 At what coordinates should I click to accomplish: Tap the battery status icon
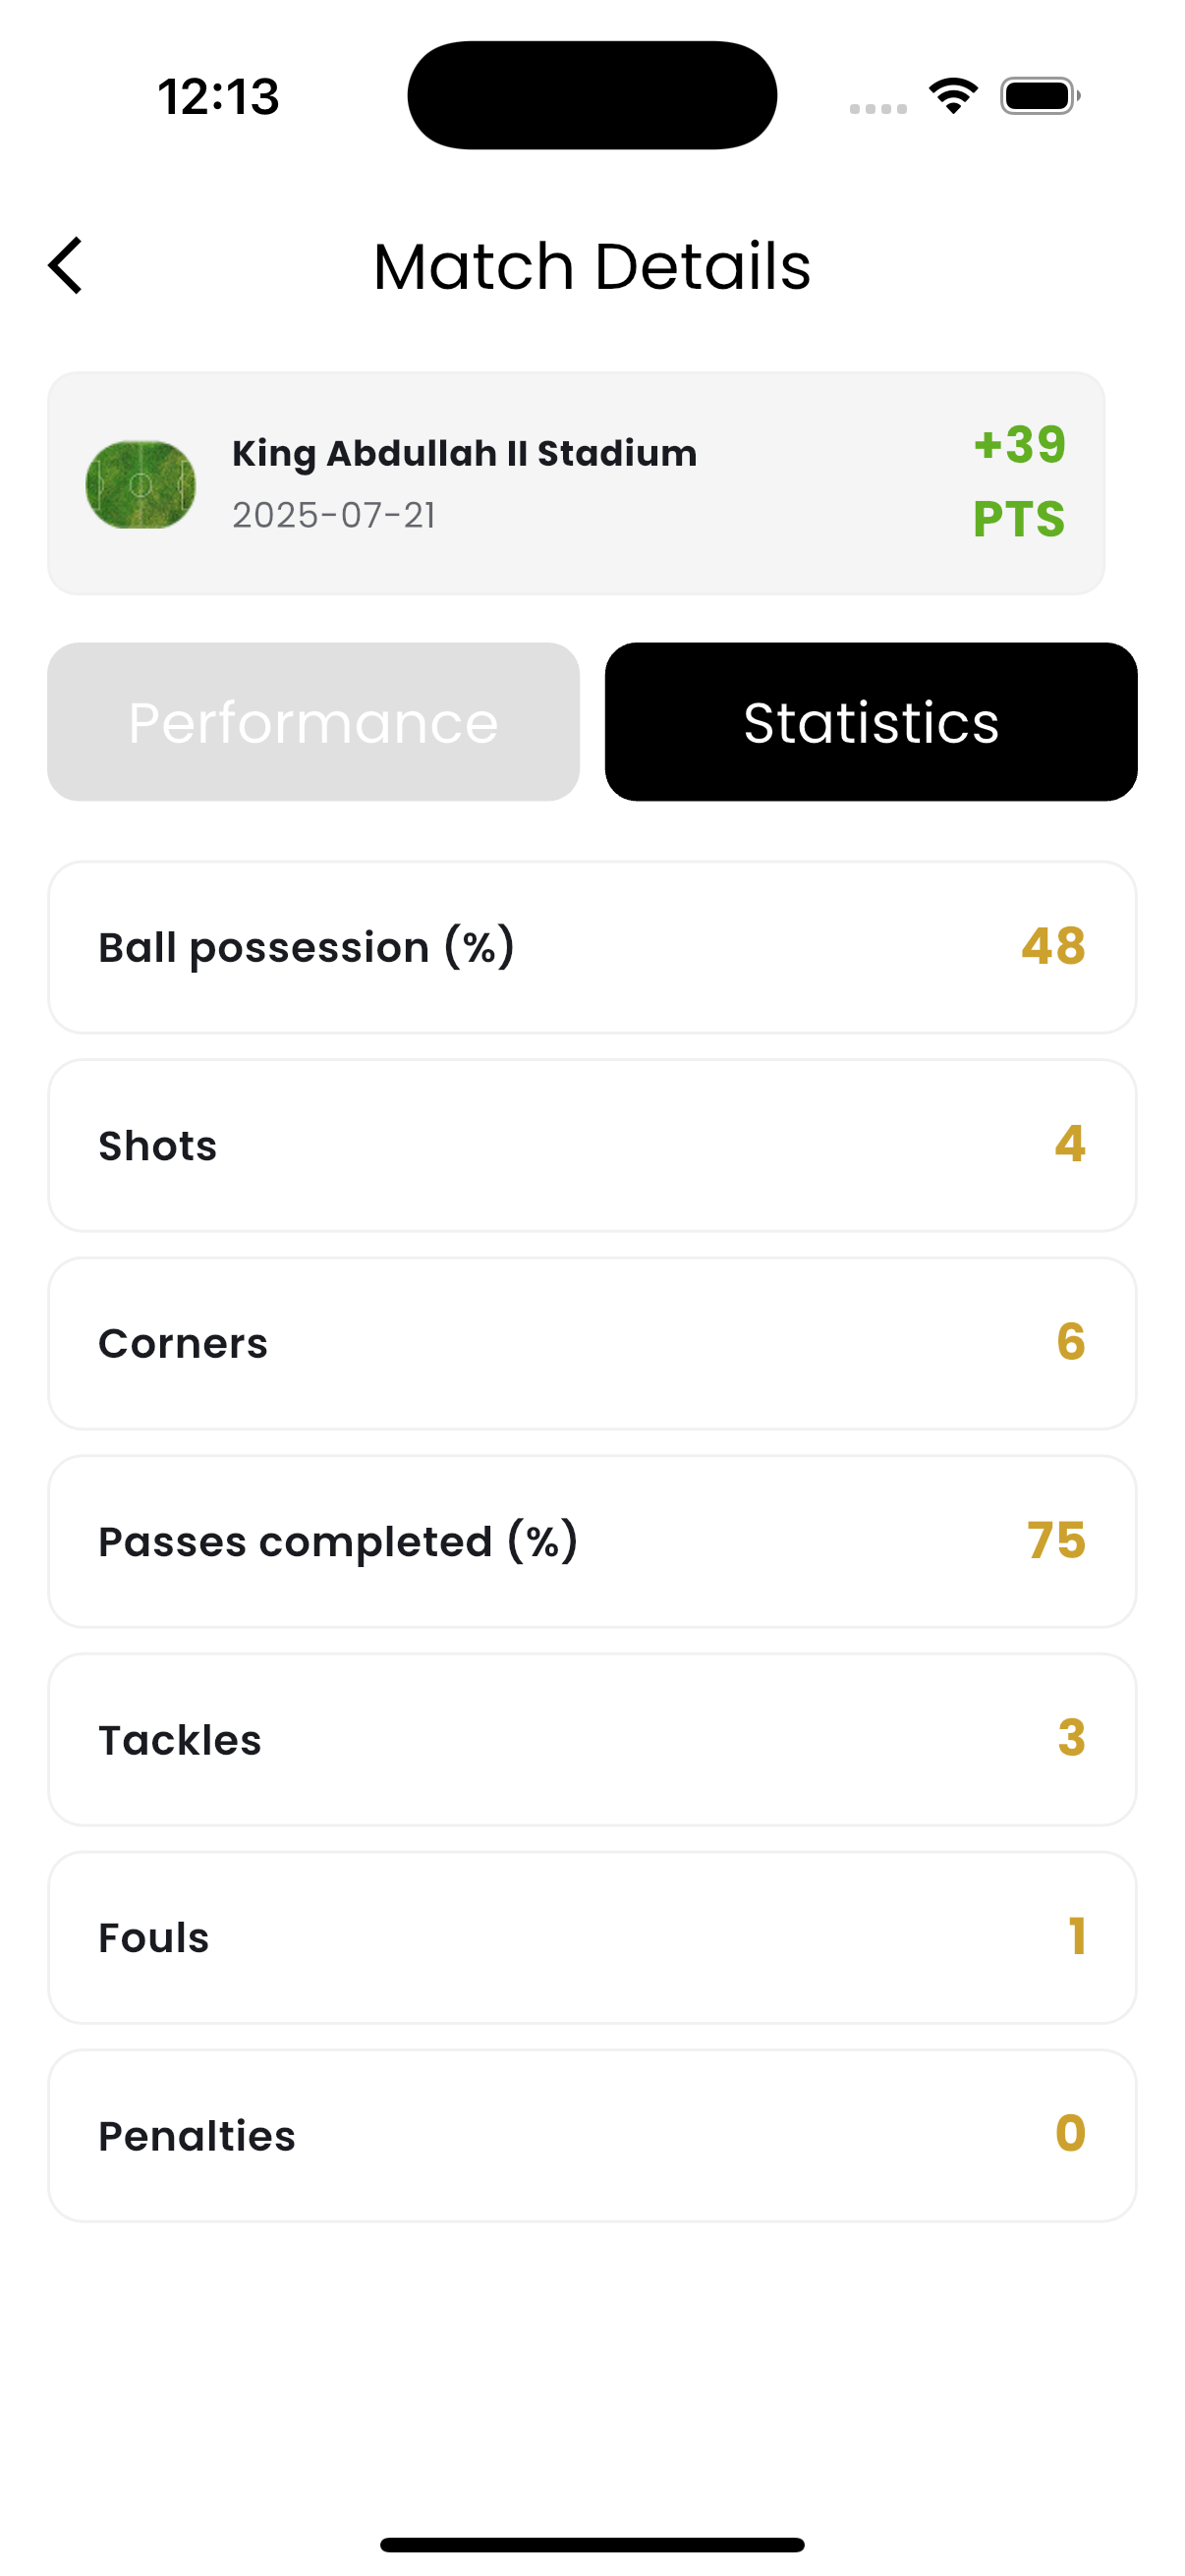point(1040,96)
